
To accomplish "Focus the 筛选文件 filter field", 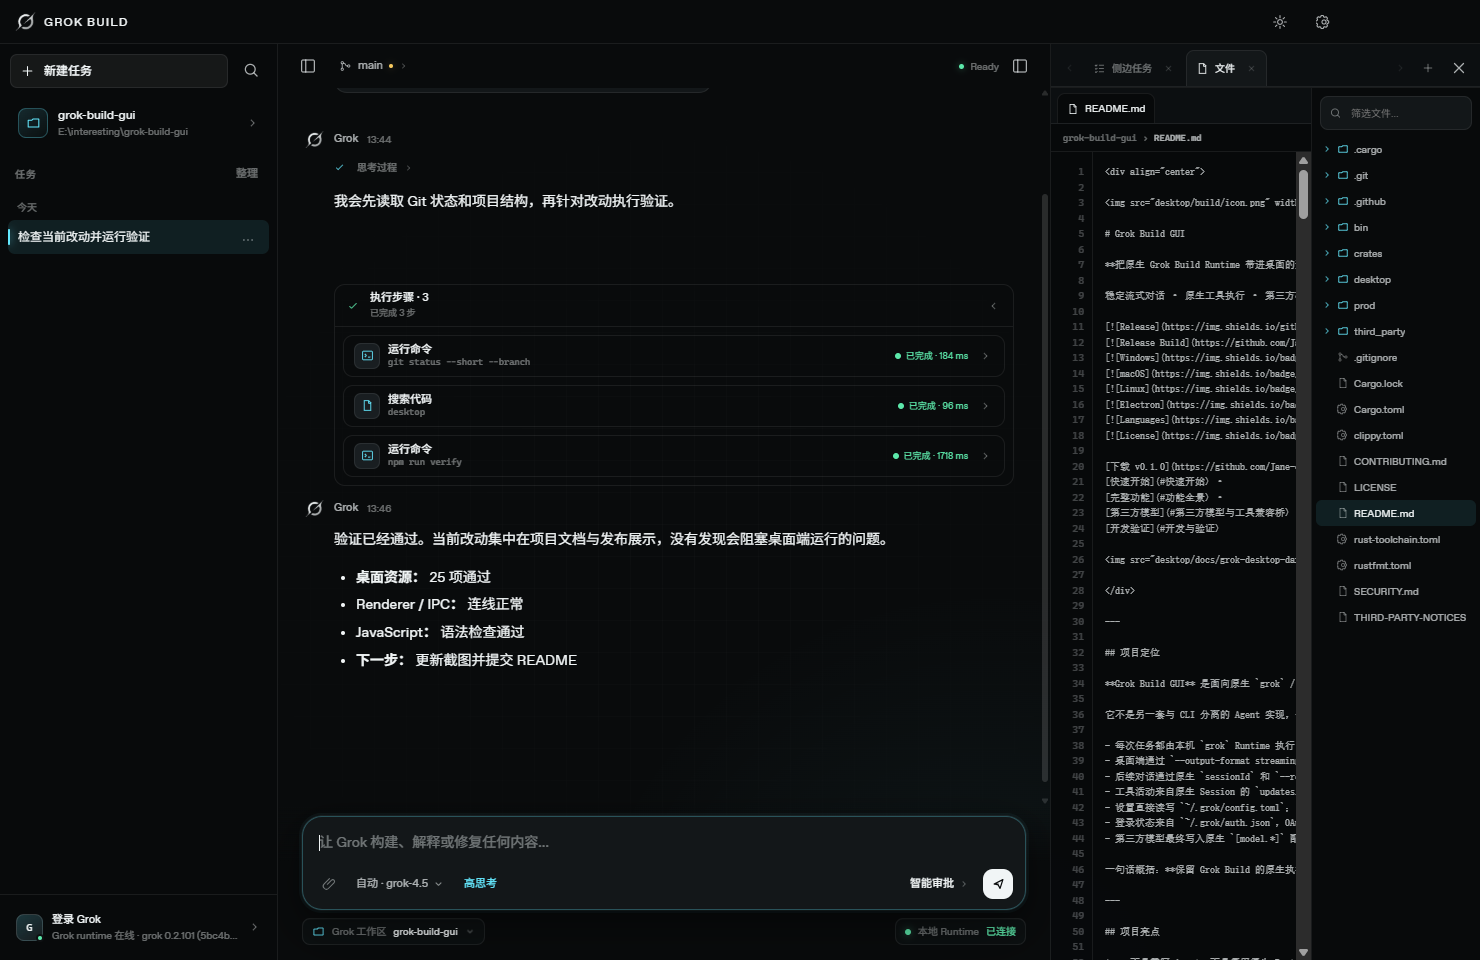I will point(1396,113).
